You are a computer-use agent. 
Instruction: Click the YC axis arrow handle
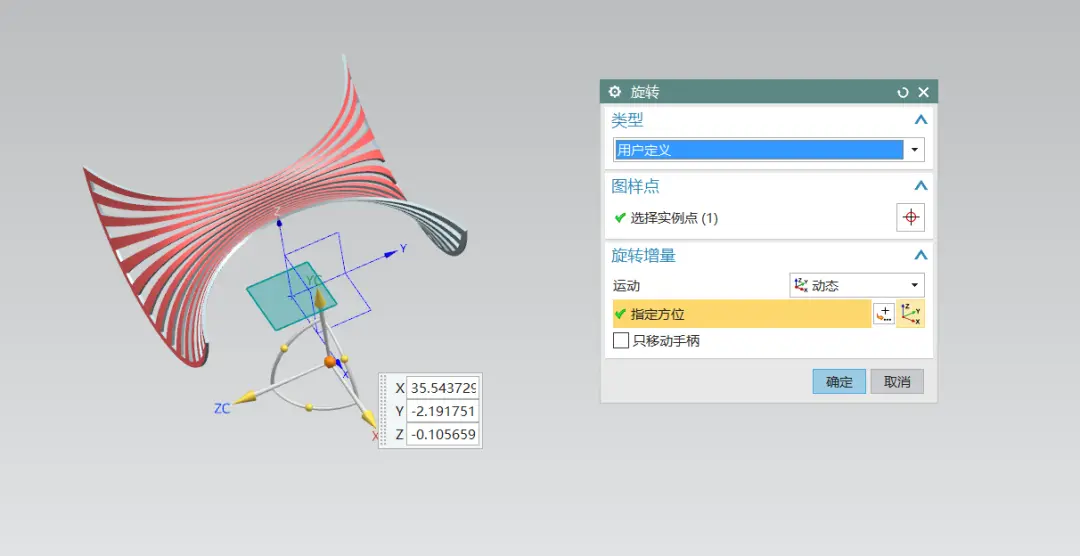320,298
